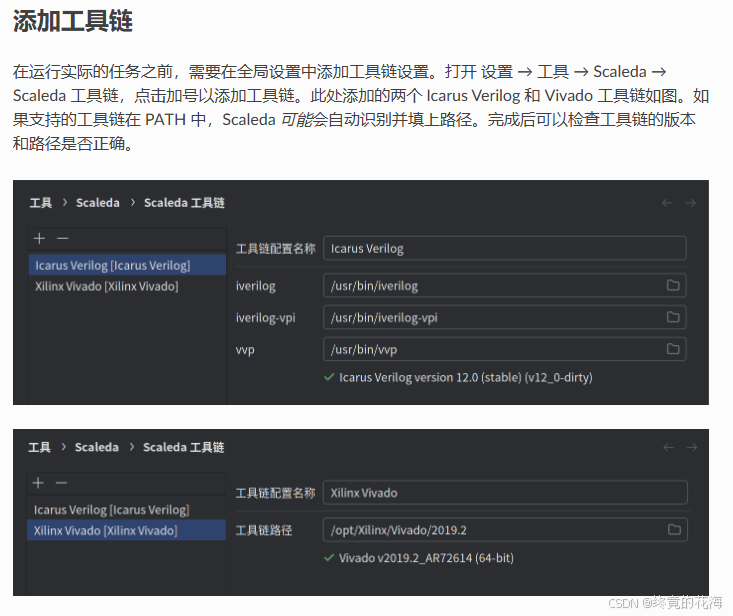Viewport: 733px width, 616px height.
Task: Open folder browser for iverilog-vpi path
Action: click(x=673, y=317)
